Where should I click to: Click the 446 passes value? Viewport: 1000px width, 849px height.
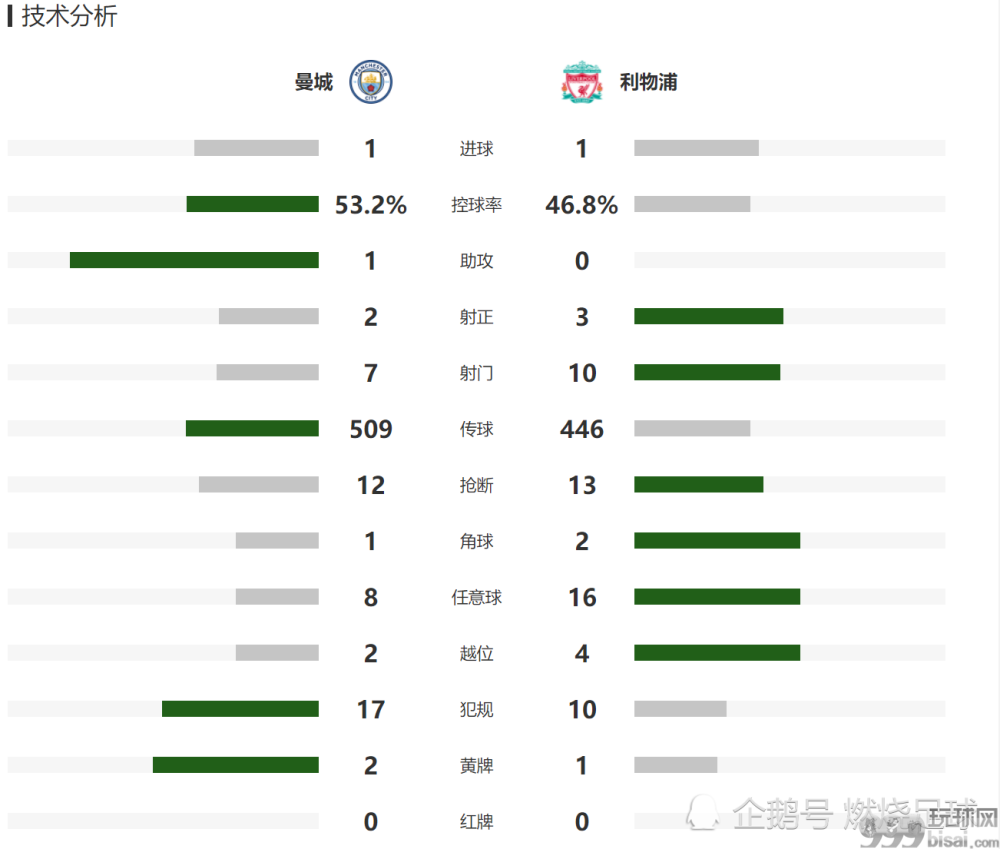coord(582,429)
